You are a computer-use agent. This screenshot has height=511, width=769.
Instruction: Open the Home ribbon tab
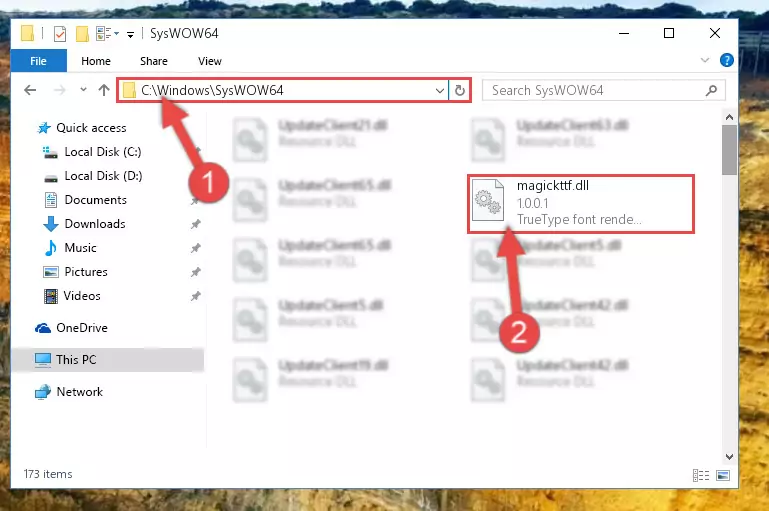96,61
